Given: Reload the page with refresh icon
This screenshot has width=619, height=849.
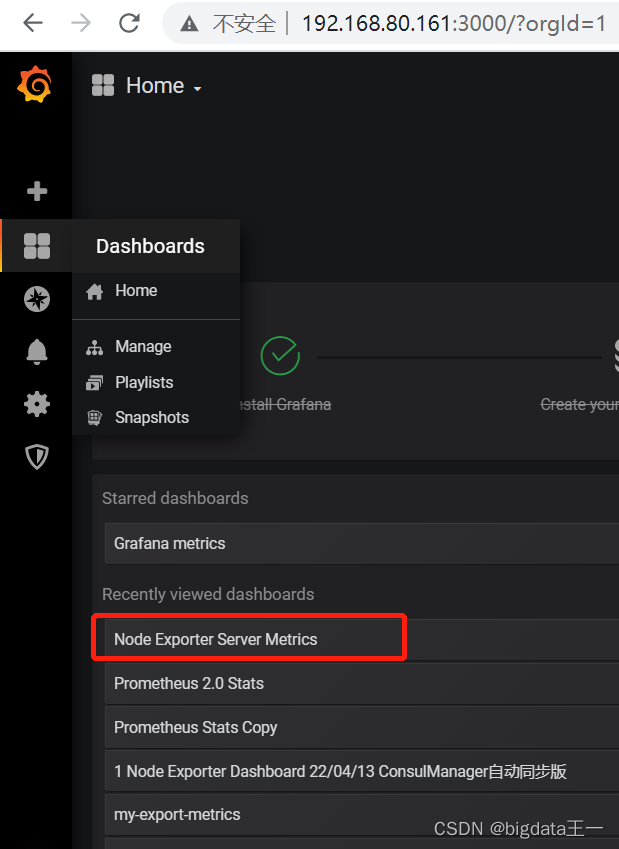Looking at the screenshot, I should 129,23.
